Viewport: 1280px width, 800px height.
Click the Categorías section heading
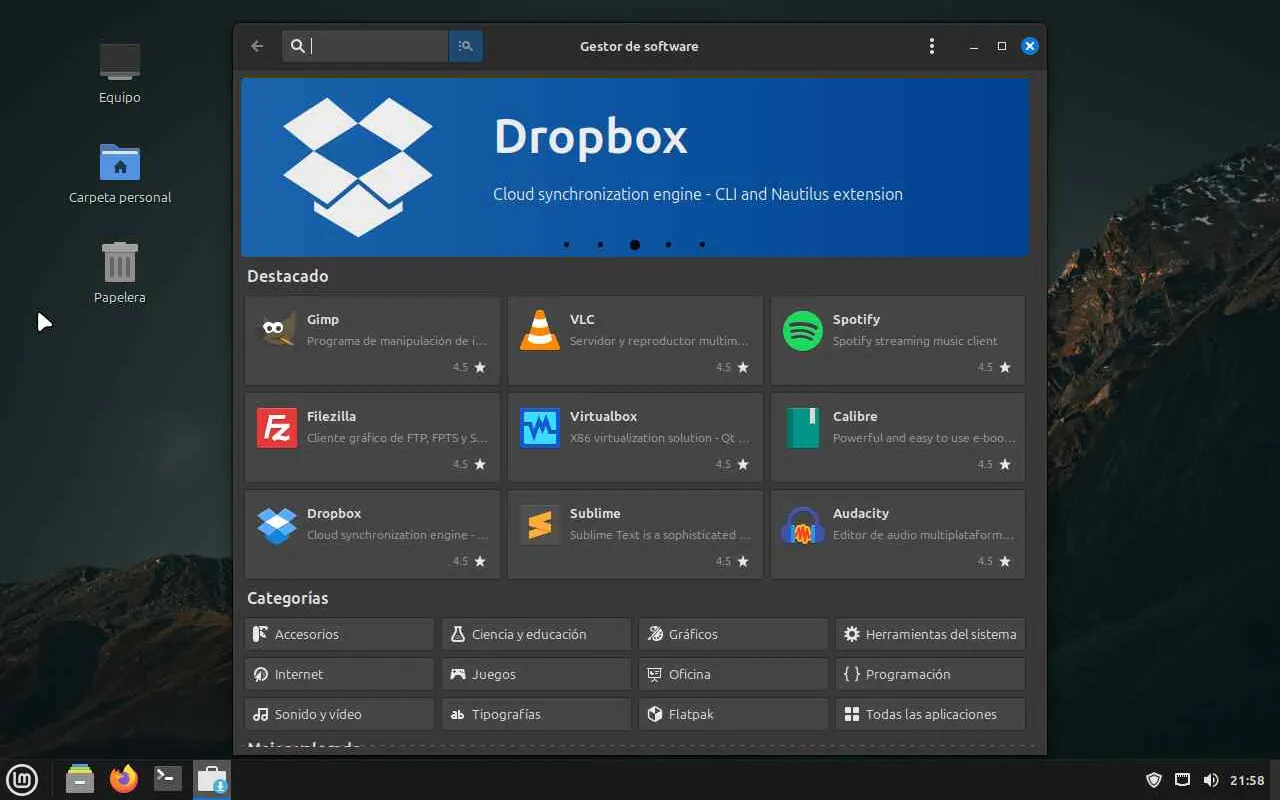click(288, 598)
